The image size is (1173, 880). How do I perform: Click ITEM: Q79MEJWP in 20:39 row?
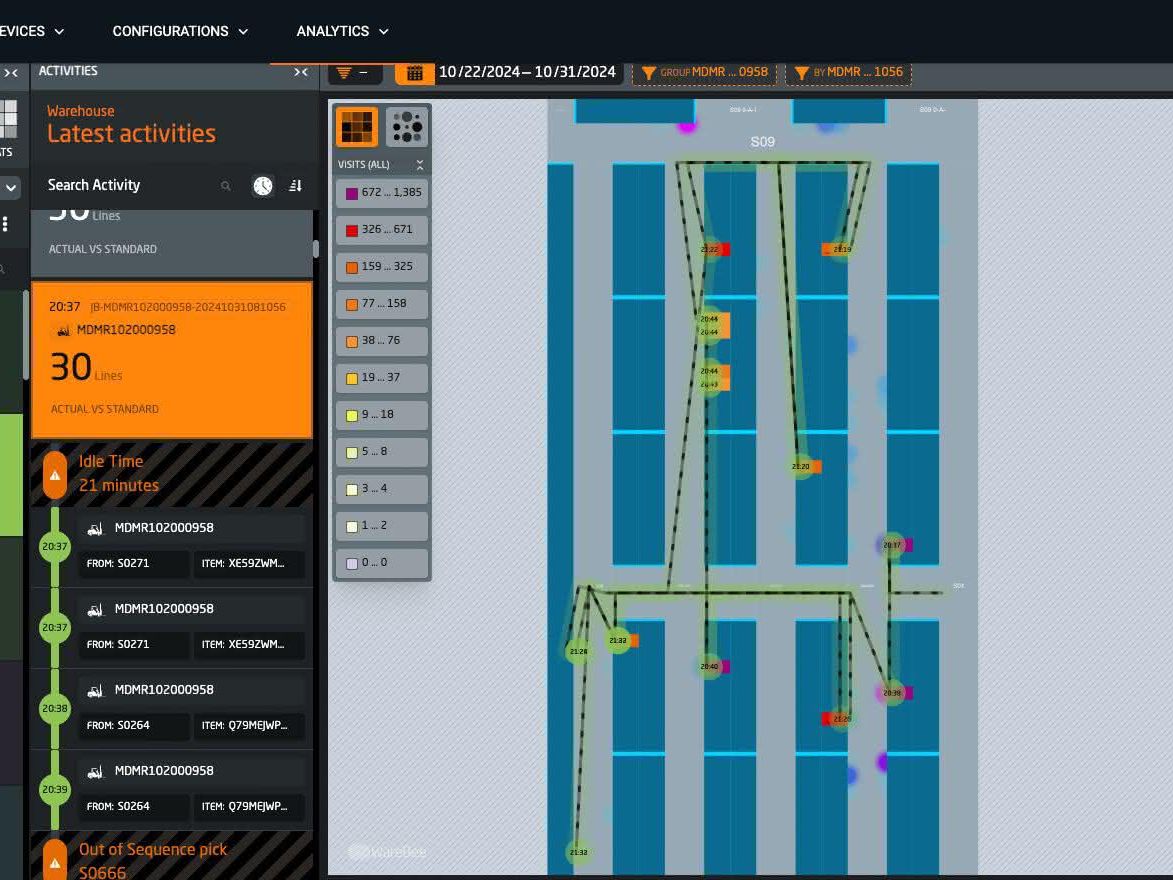248,806
